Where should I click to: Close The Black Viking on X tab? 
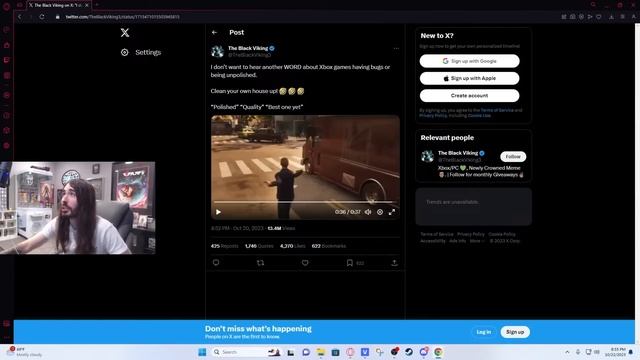pyautogui.click(x=87, y=5)
